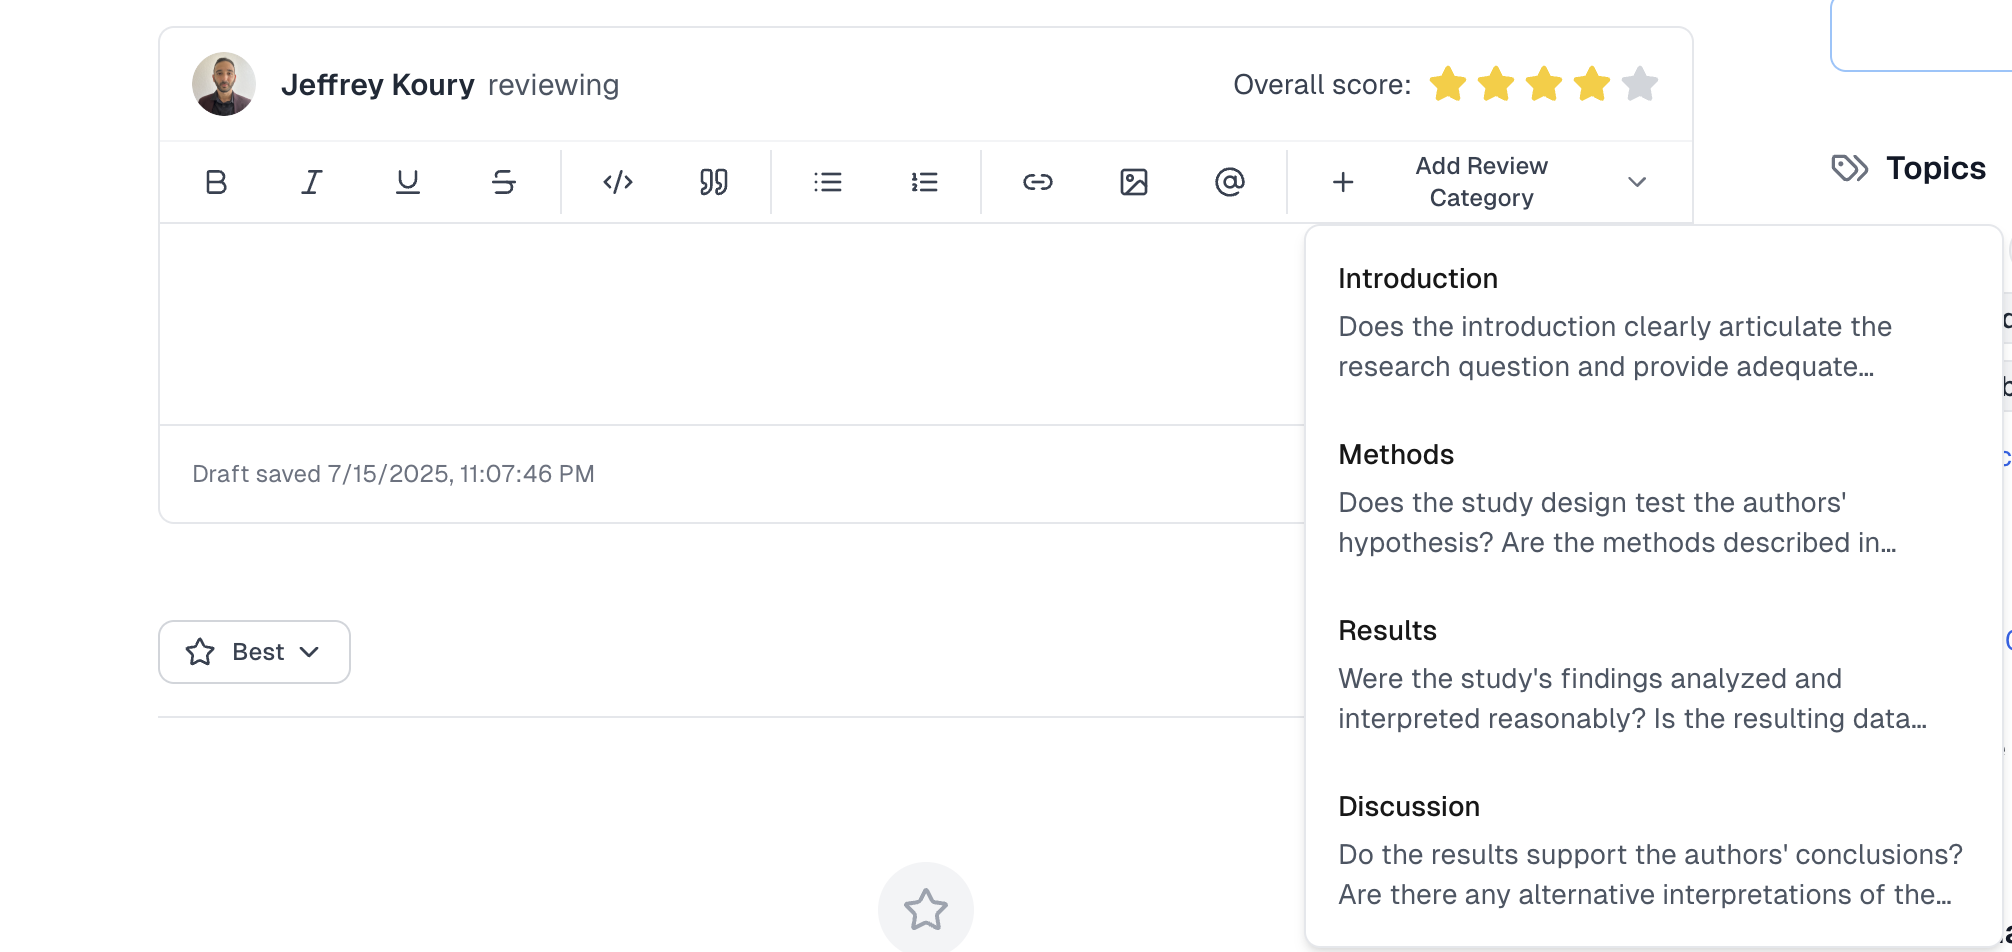This screenshot has height=952, width=2012.
Task: Insert an image into review
Action: [x=1133, y=182]
